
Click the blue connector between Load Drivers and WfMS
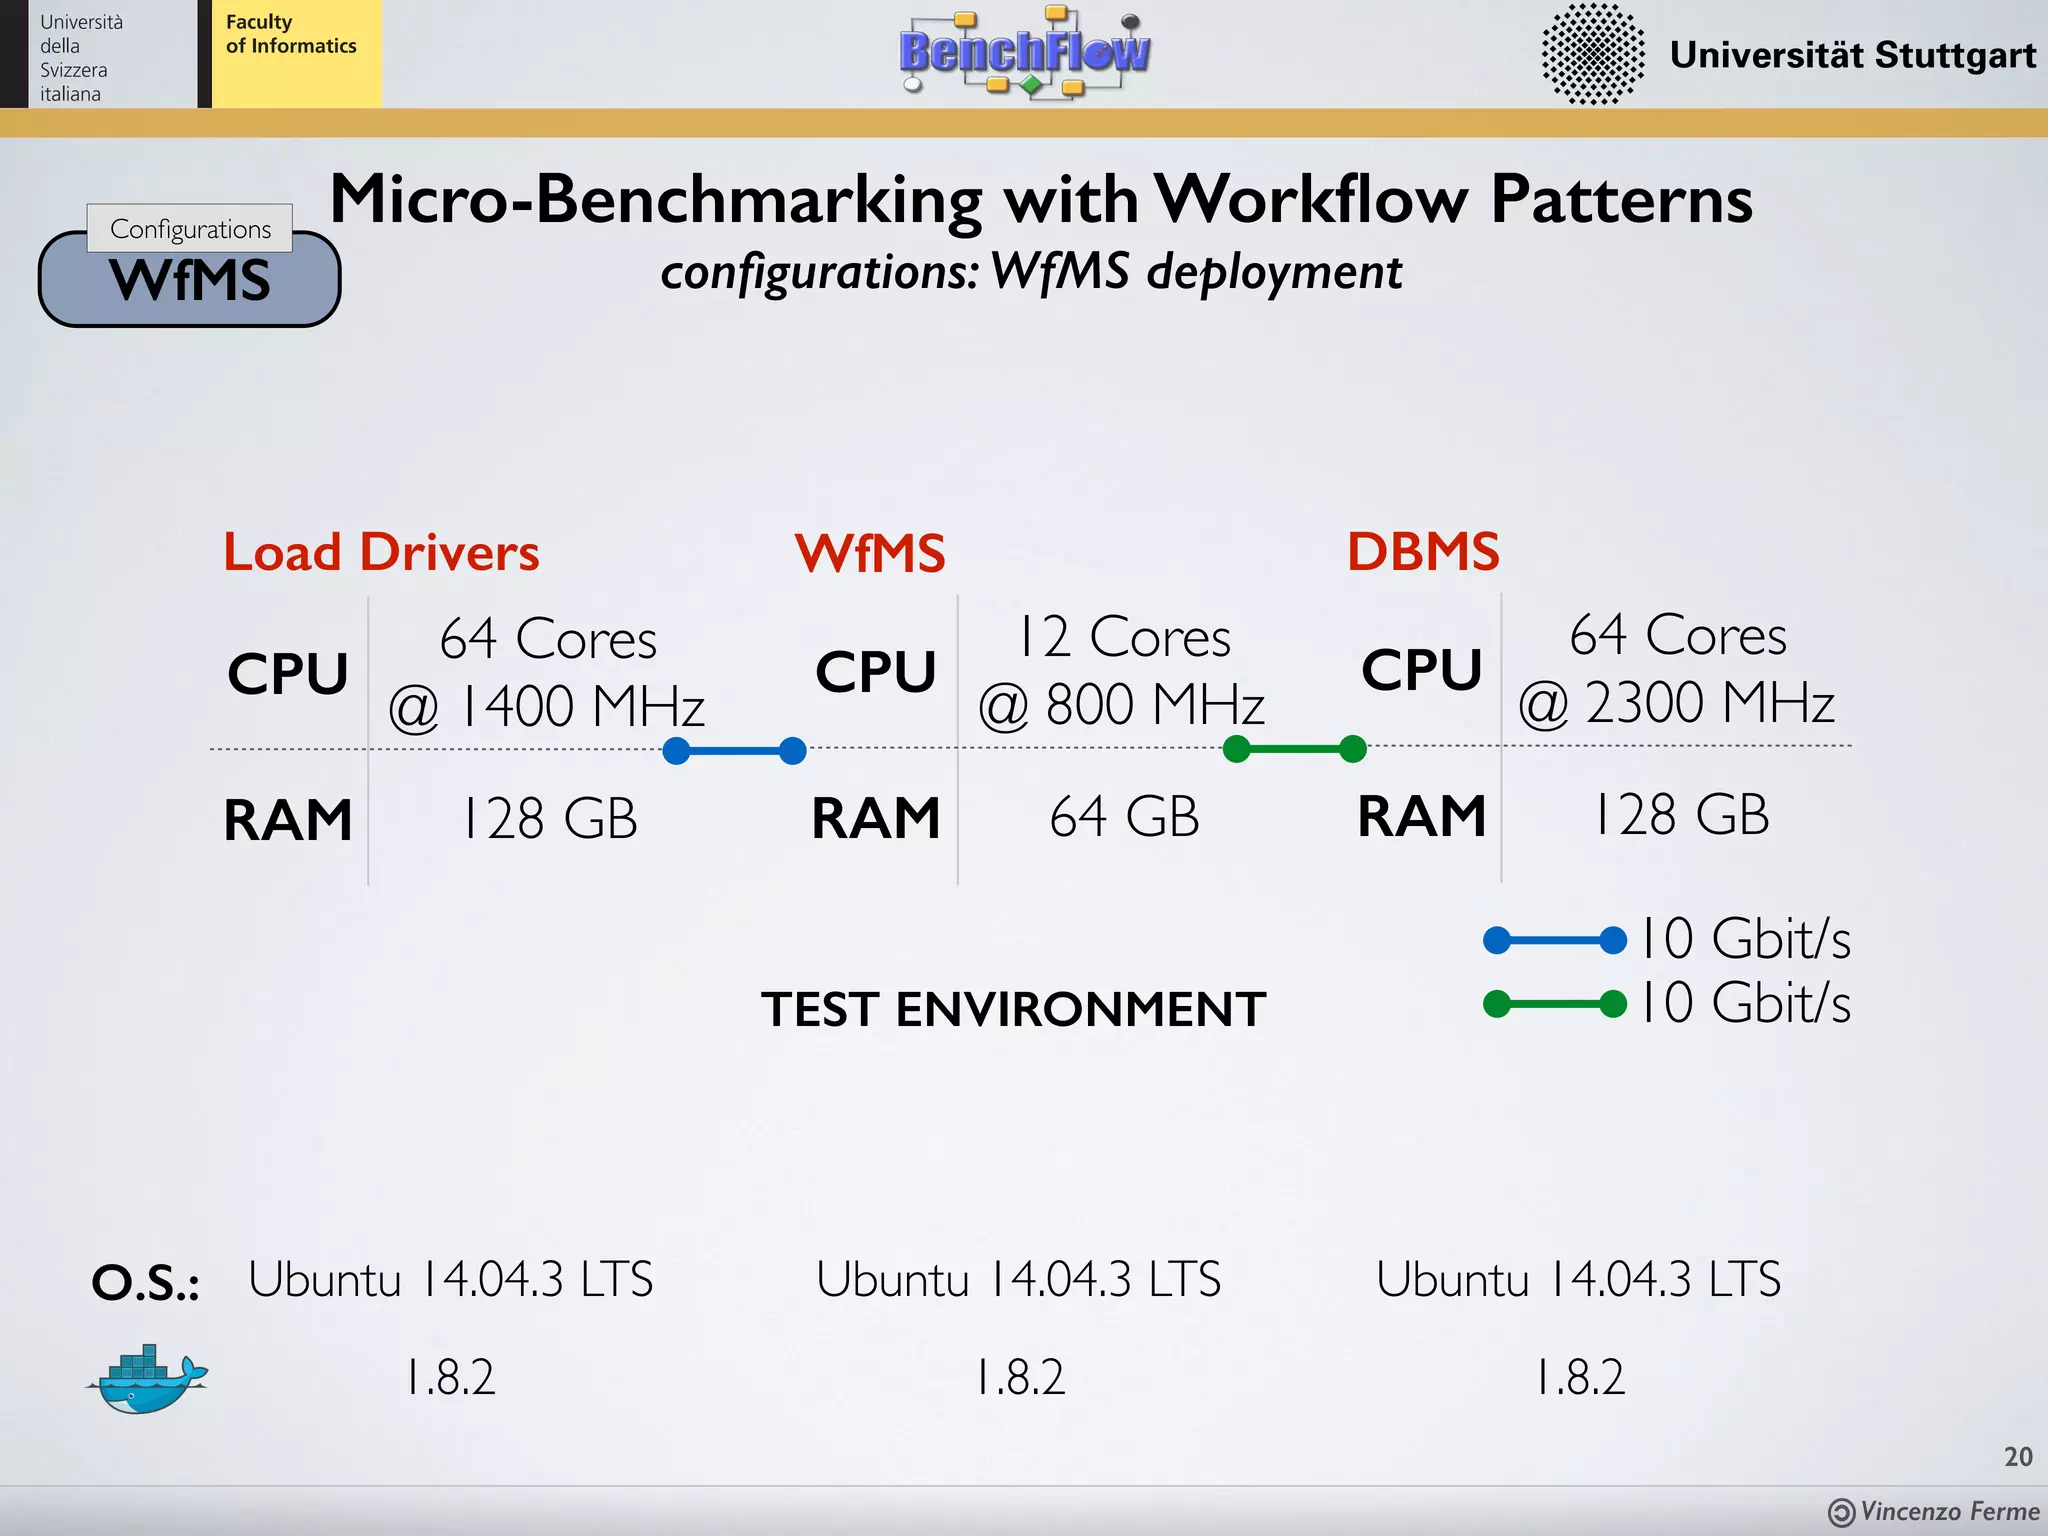734,750
